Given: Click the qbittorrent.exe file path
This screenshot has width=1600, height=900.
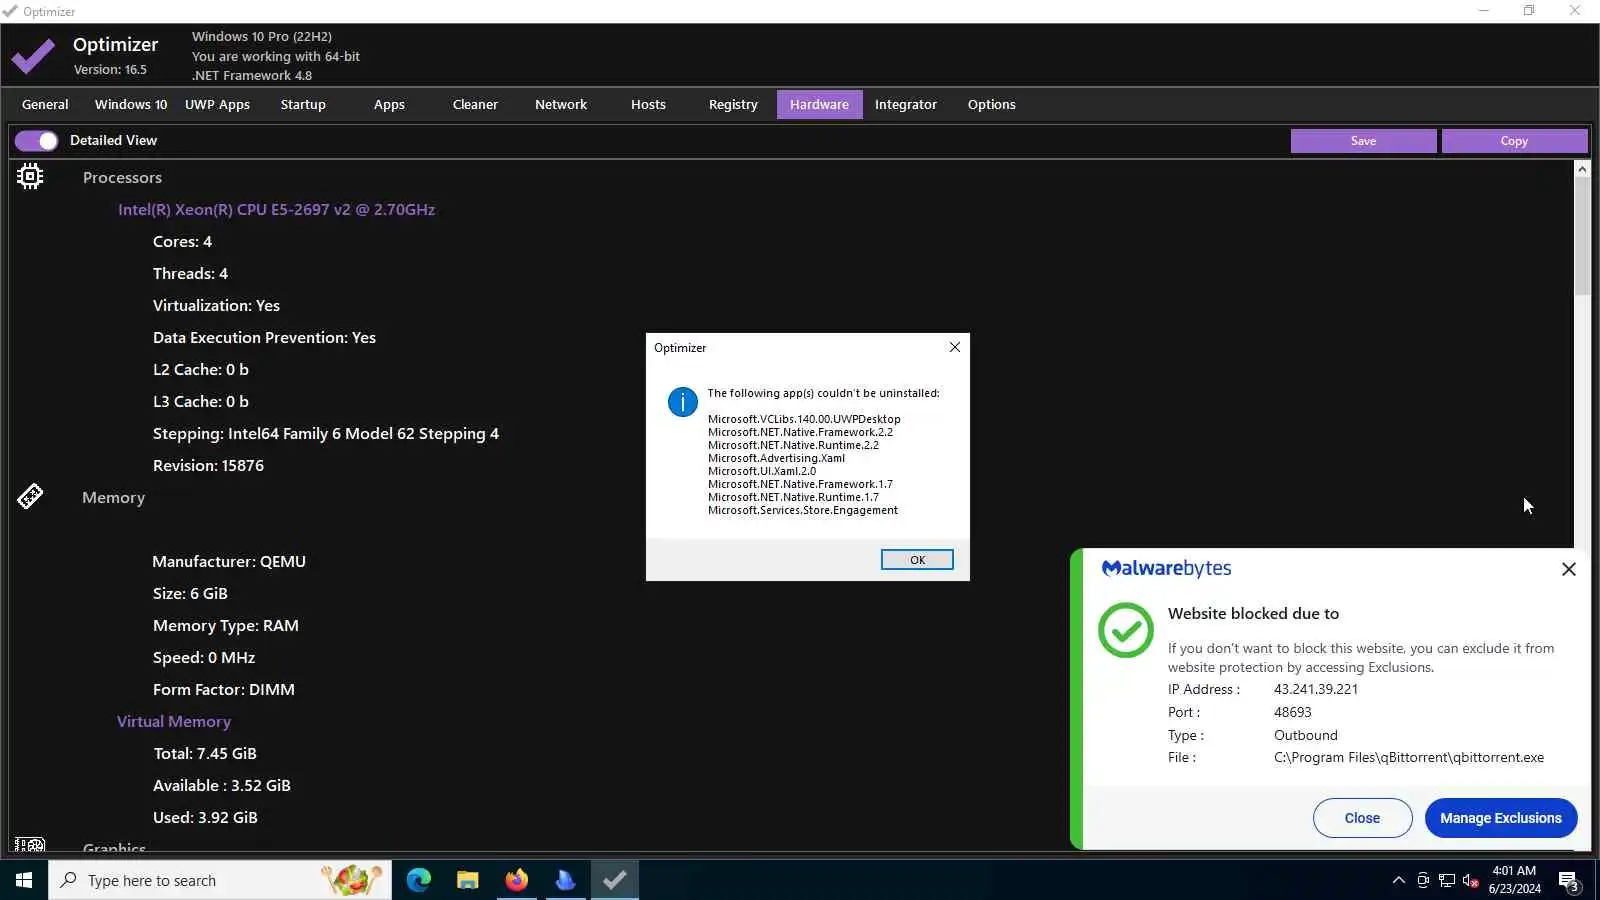Looking at the screenshot, I should [x=1409, y=757].
